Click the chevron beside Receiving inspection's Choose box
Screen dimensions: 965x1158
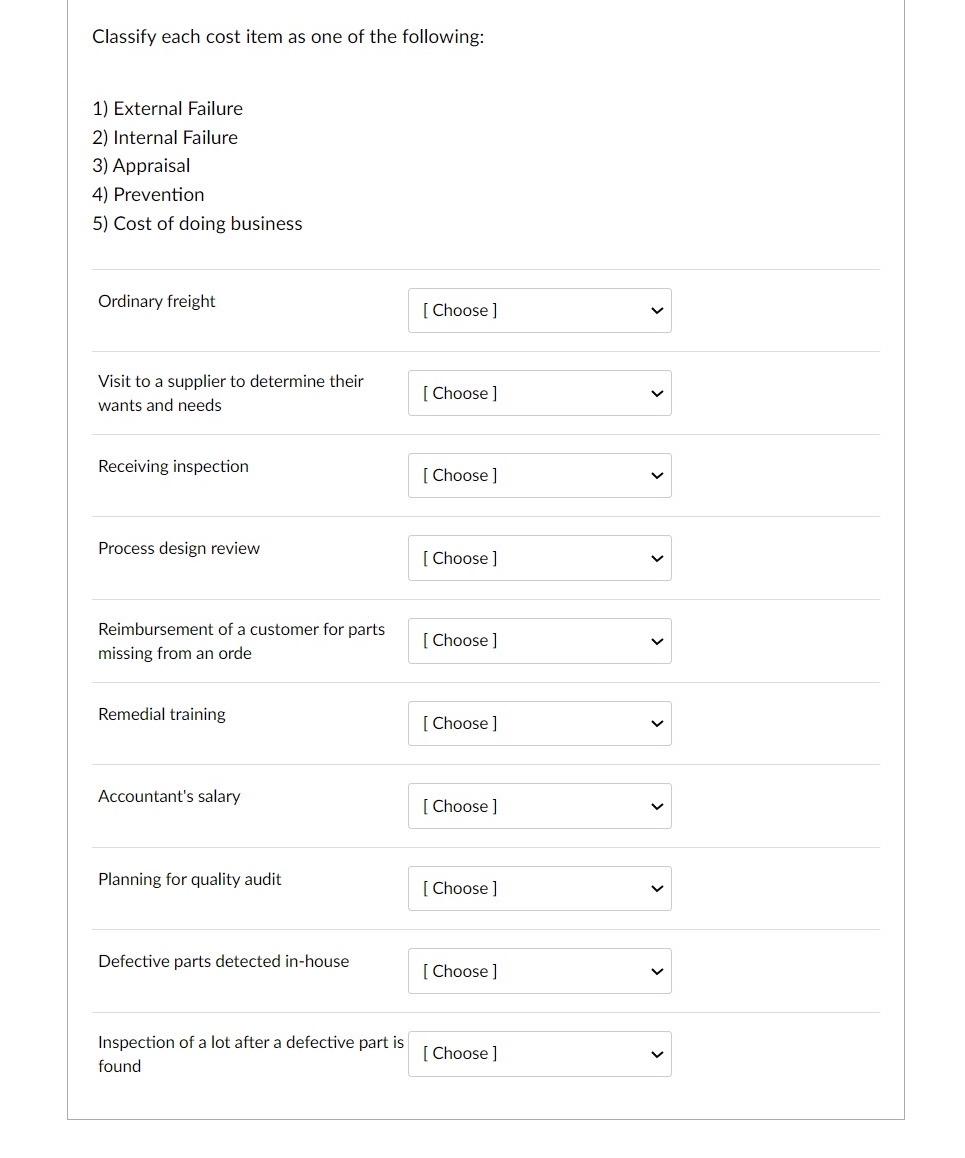pyautogui.click(x=656, y=475)
